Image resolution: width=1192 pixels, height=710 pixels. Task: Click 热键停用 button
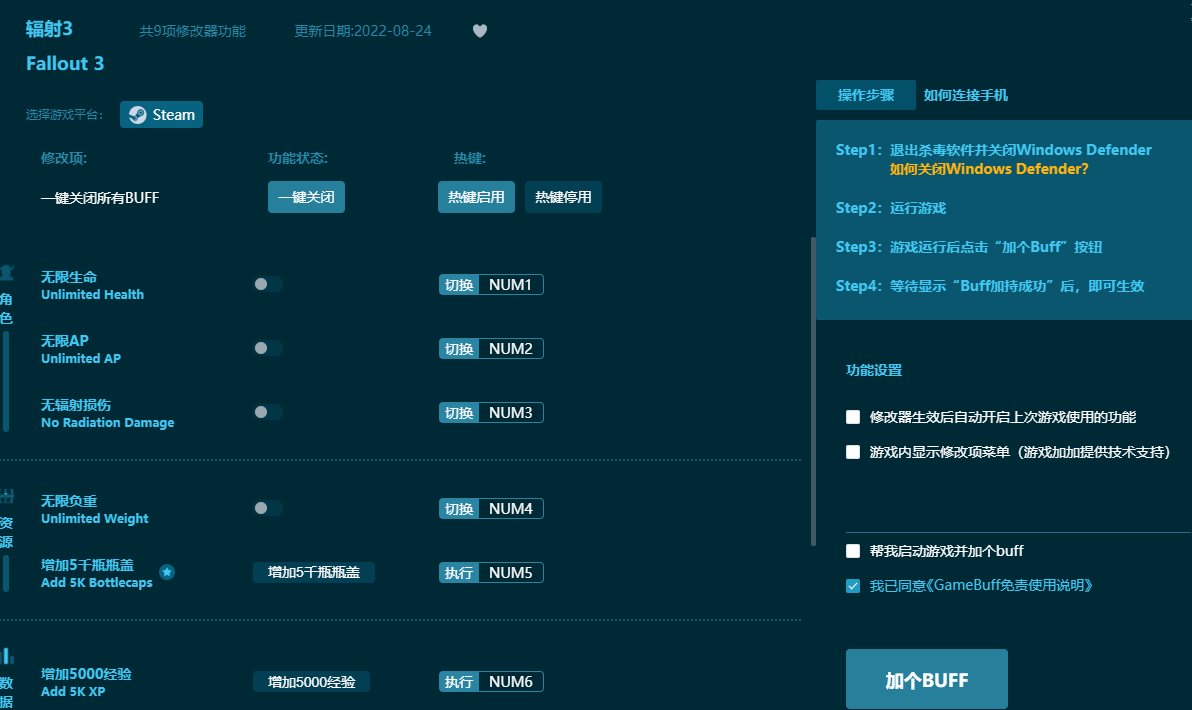click(563, 197)
